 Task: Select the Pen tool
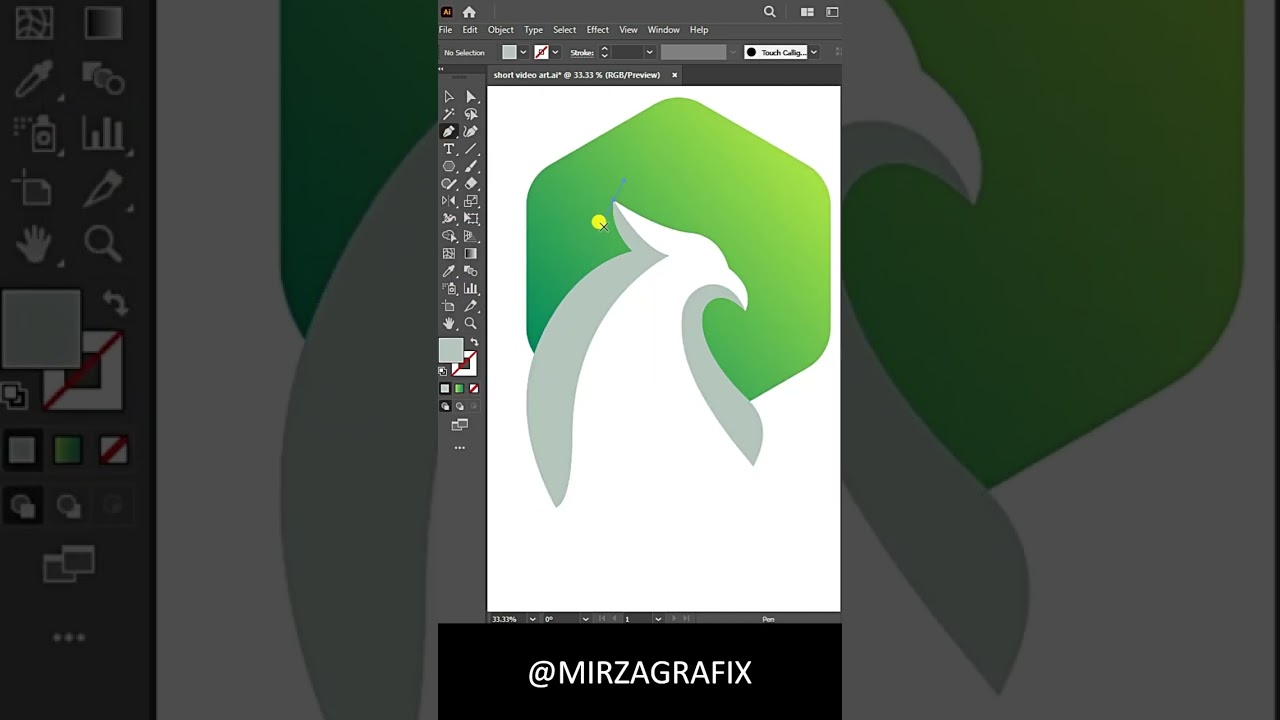click(x=449, y=132)
